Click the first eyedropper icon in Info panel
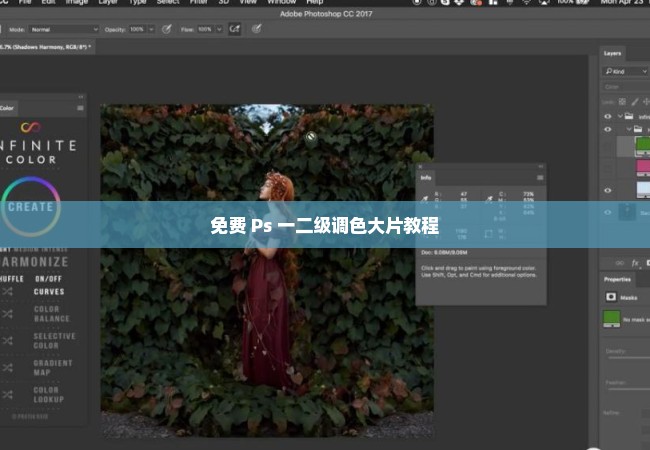 (424, 199)
